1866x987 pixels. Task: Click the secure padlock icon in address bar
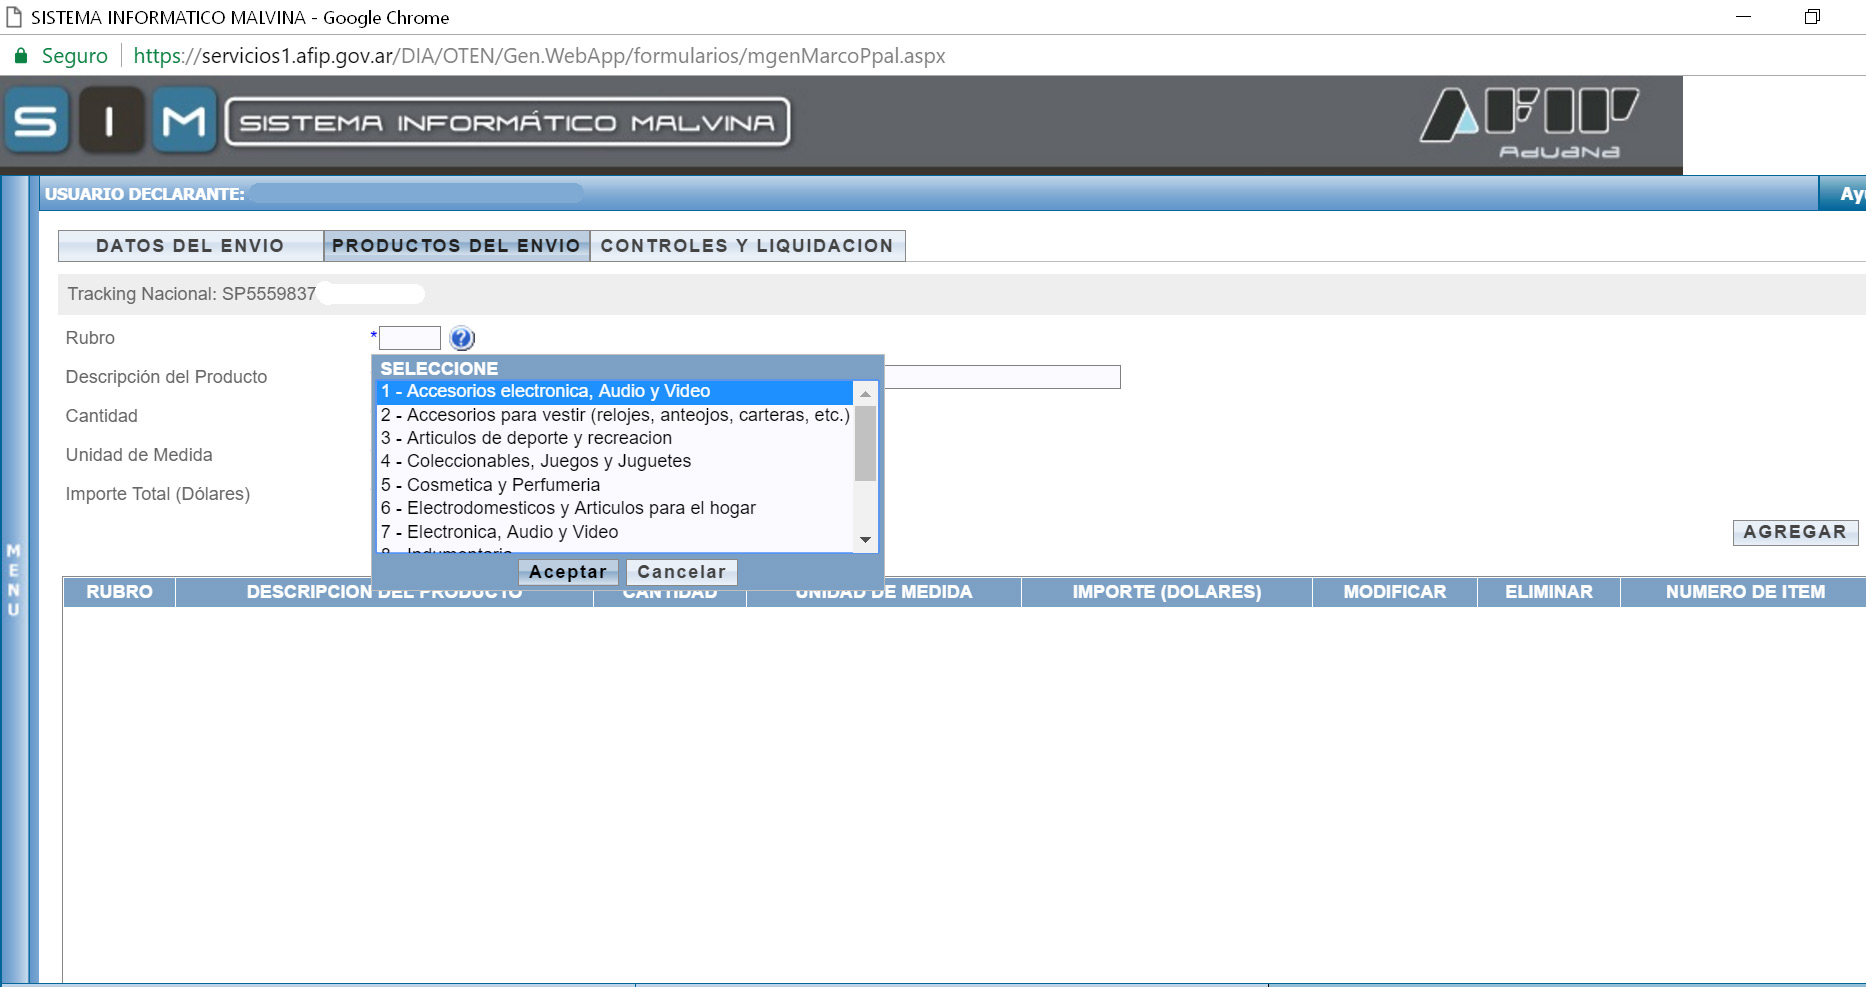[20, 56]
